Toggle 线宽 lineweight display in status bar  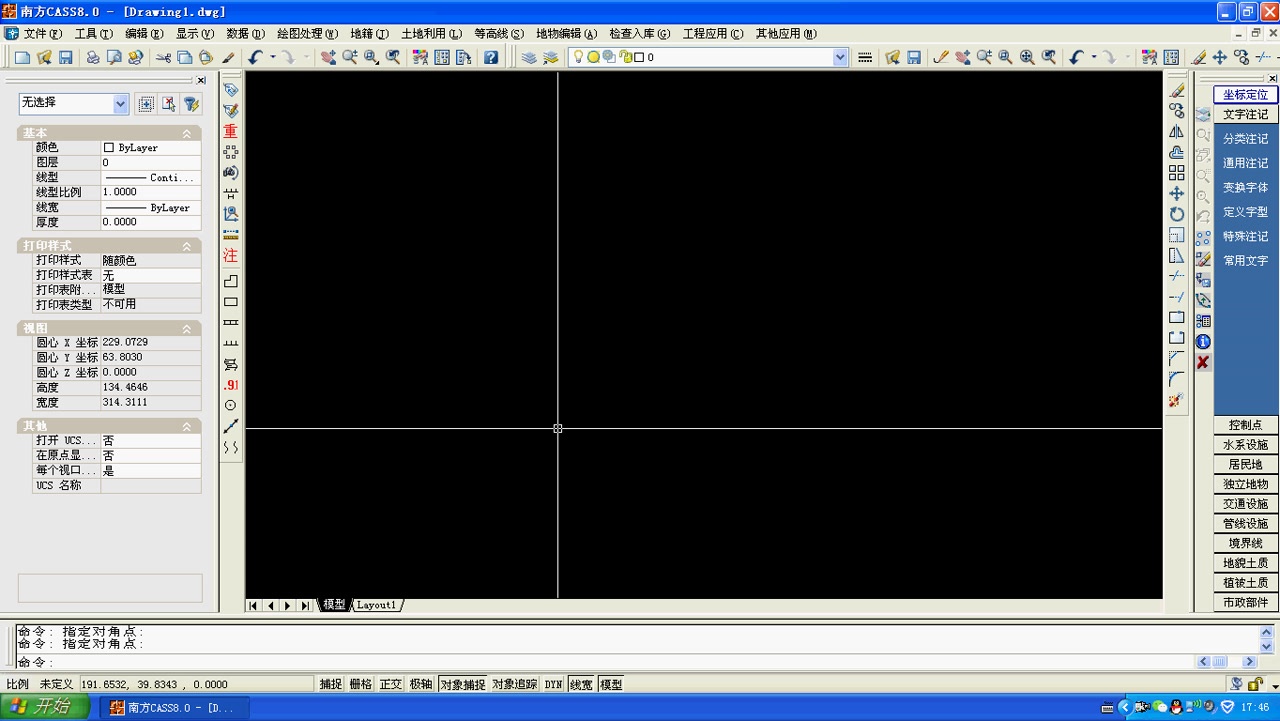(581, 684)
